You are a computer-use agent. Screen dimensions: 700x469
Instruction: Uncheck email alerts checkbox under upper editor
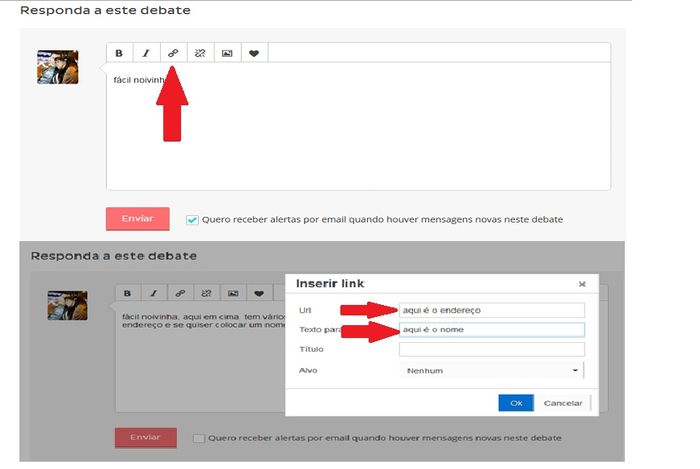point(192,220)
